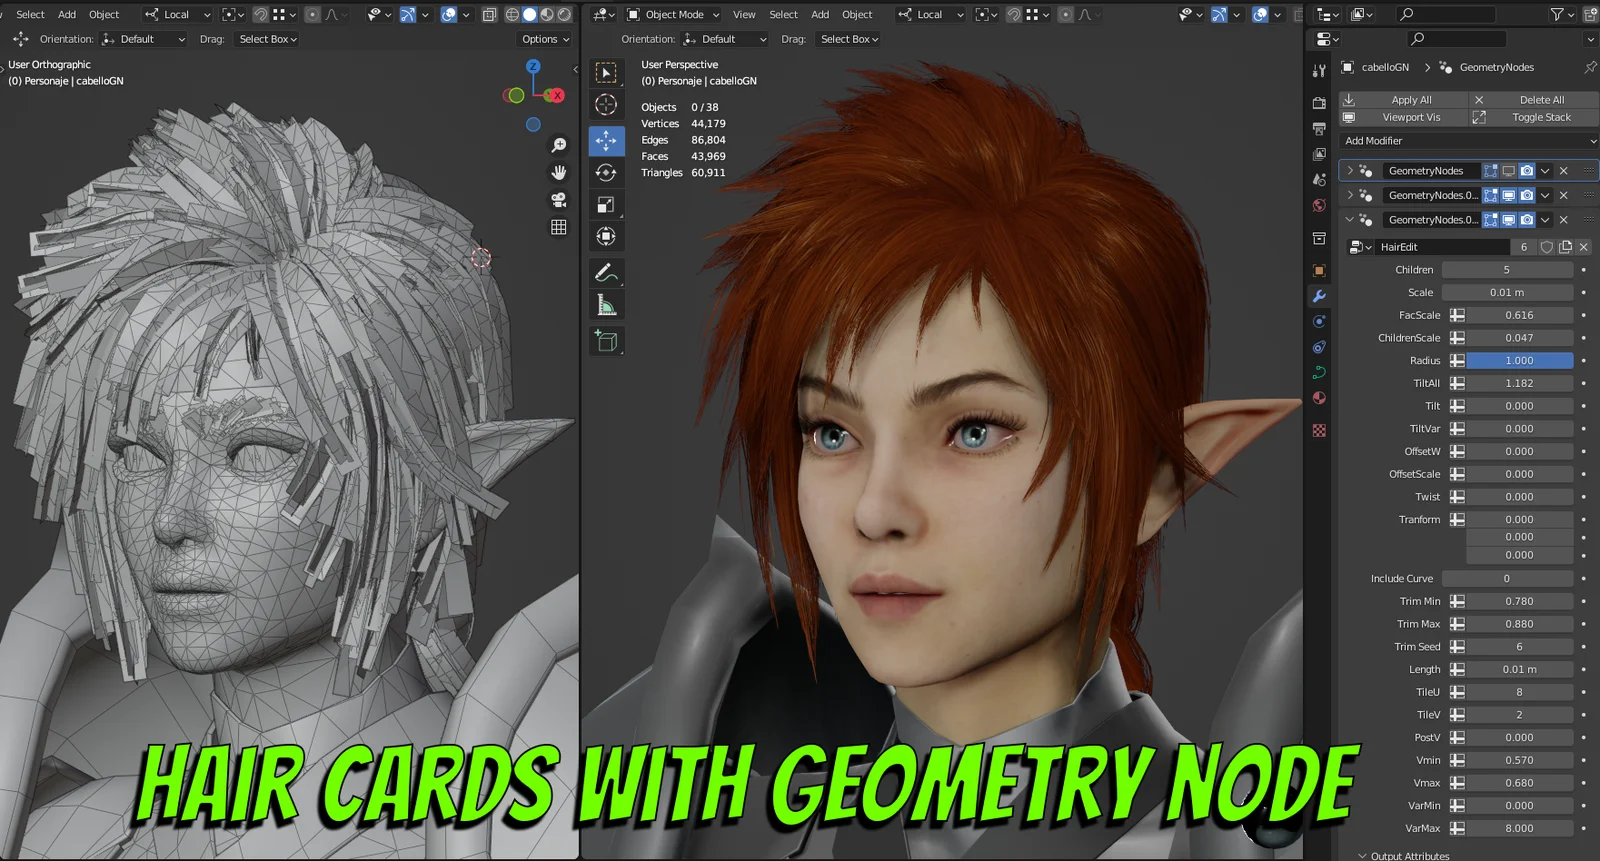Toggle the HairEdit fake user shield

[1547, 247]
